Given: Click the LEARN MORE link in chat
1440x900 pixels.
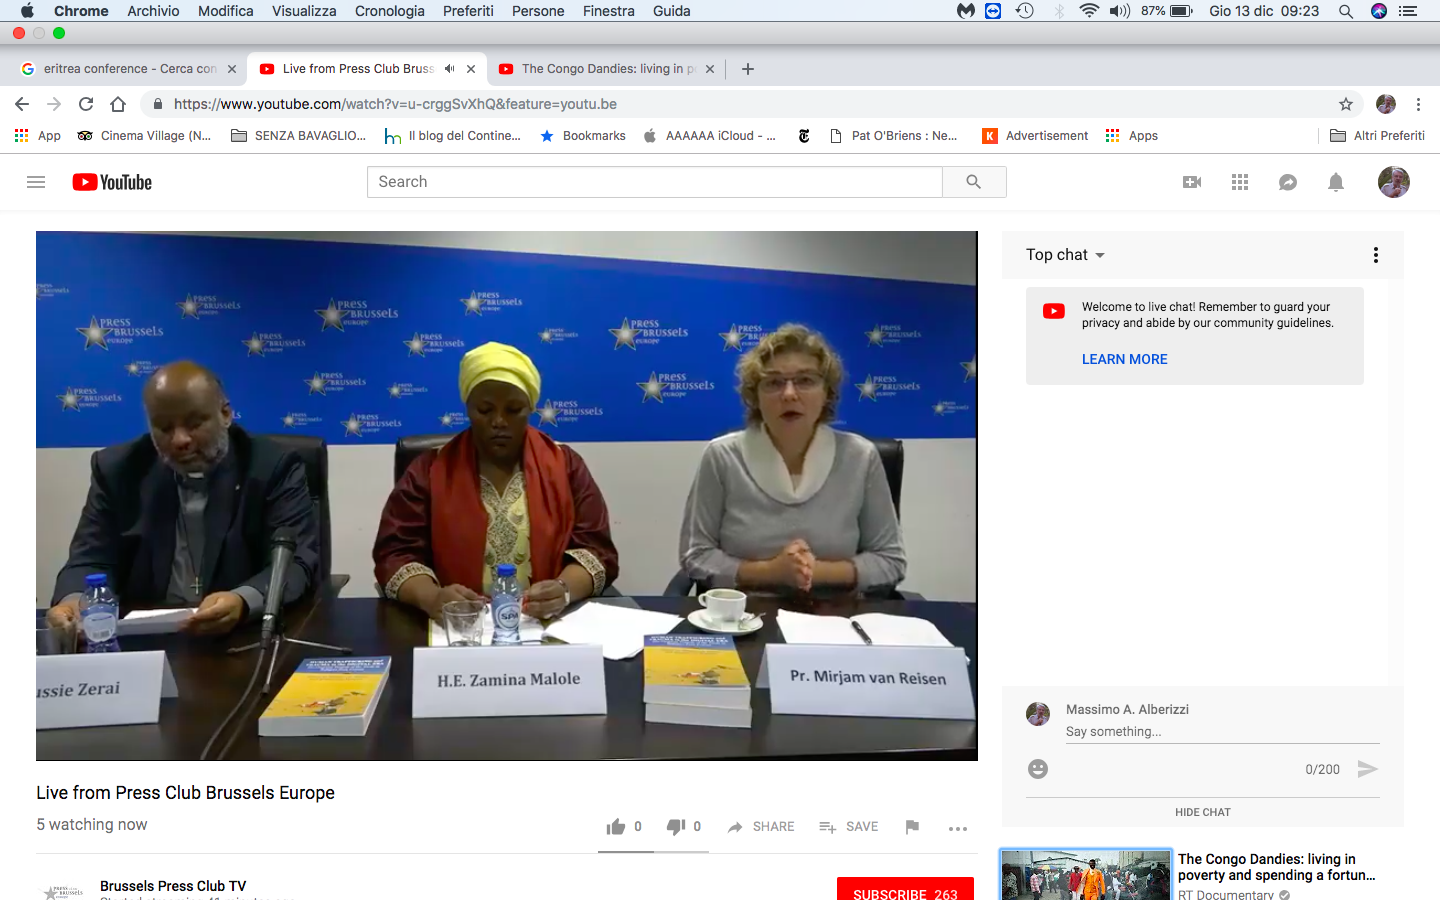Looking at the screenshot, I should tap(1124, 359).
